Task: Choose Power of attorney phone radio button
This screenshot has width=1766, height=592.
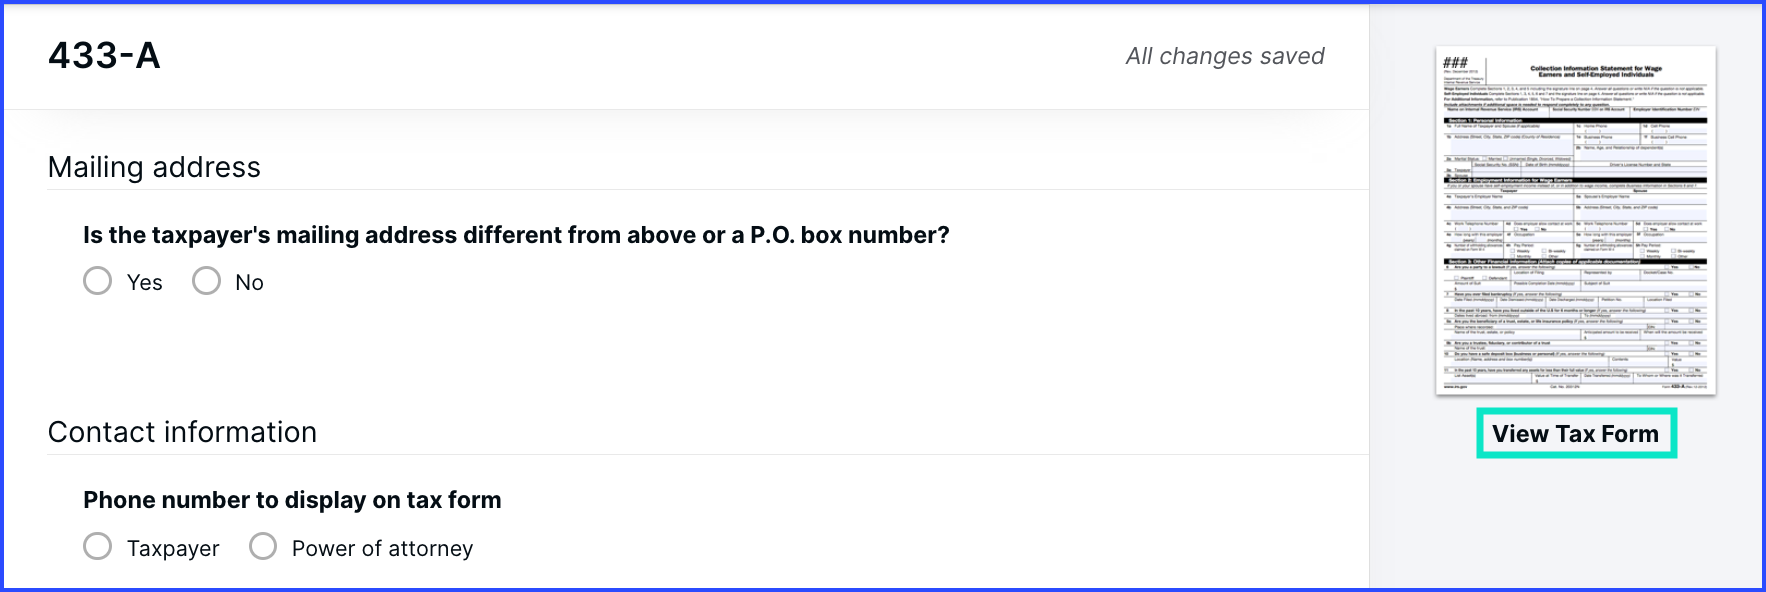Action: point(262,546)
